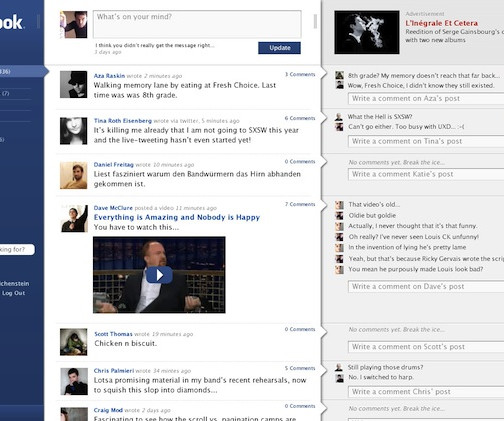Image resolution: width=504 pixels, height=421 pixels.
Task: Open Dave McClure's avatar image
Action: [74, 218]
